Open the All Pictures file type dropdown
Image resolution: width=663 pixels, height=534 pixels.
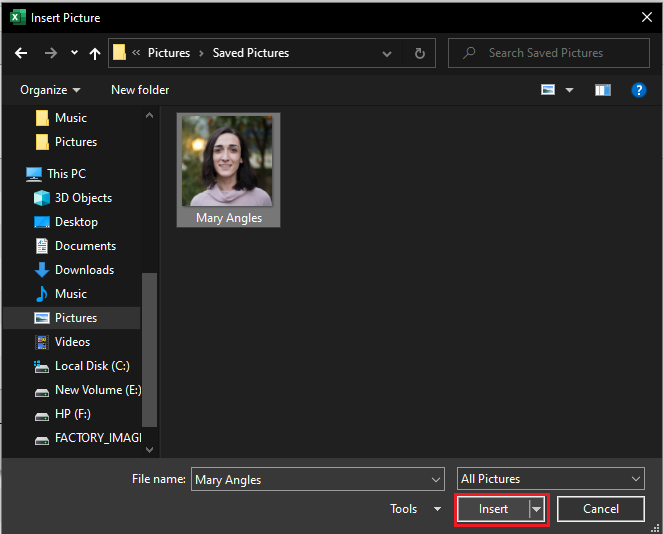(x=551, y=479)
